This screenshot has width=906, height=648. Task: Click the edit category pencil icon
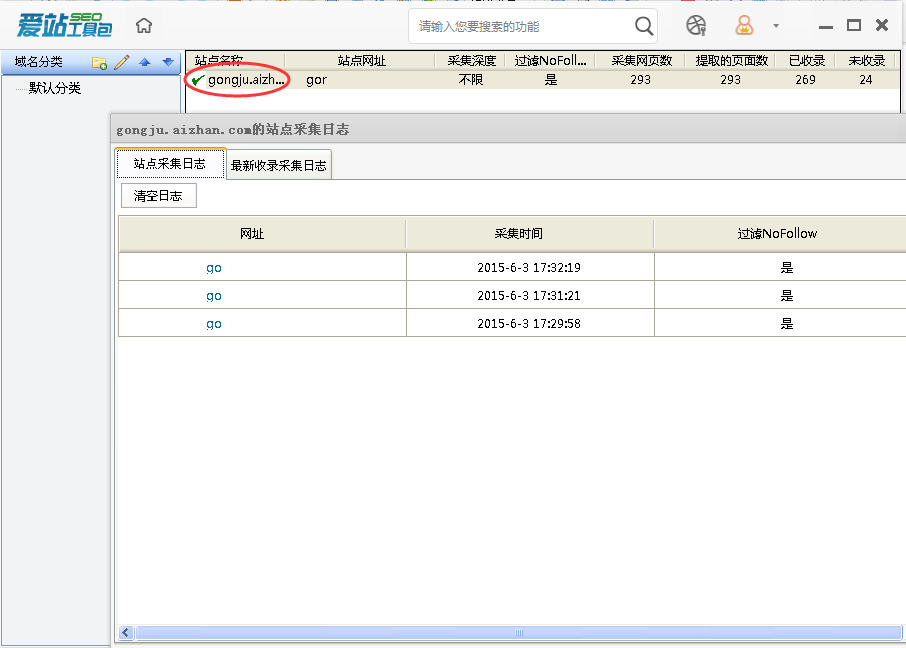pos(121,62)
